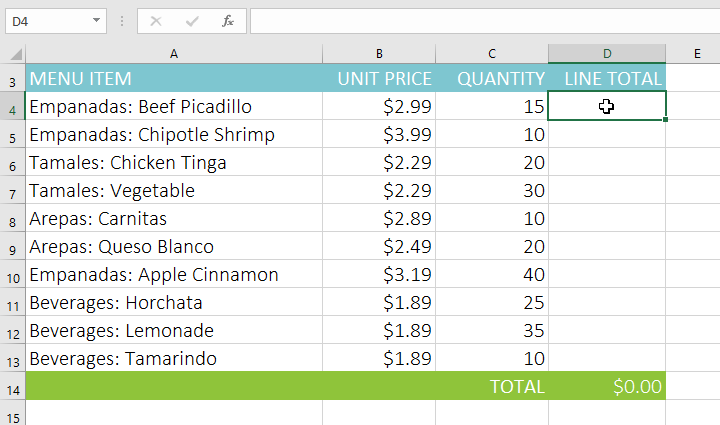Click the green TOTAL $0.00 cell
Viewport: 720px width, 425px height.
(x=606, y=387)
